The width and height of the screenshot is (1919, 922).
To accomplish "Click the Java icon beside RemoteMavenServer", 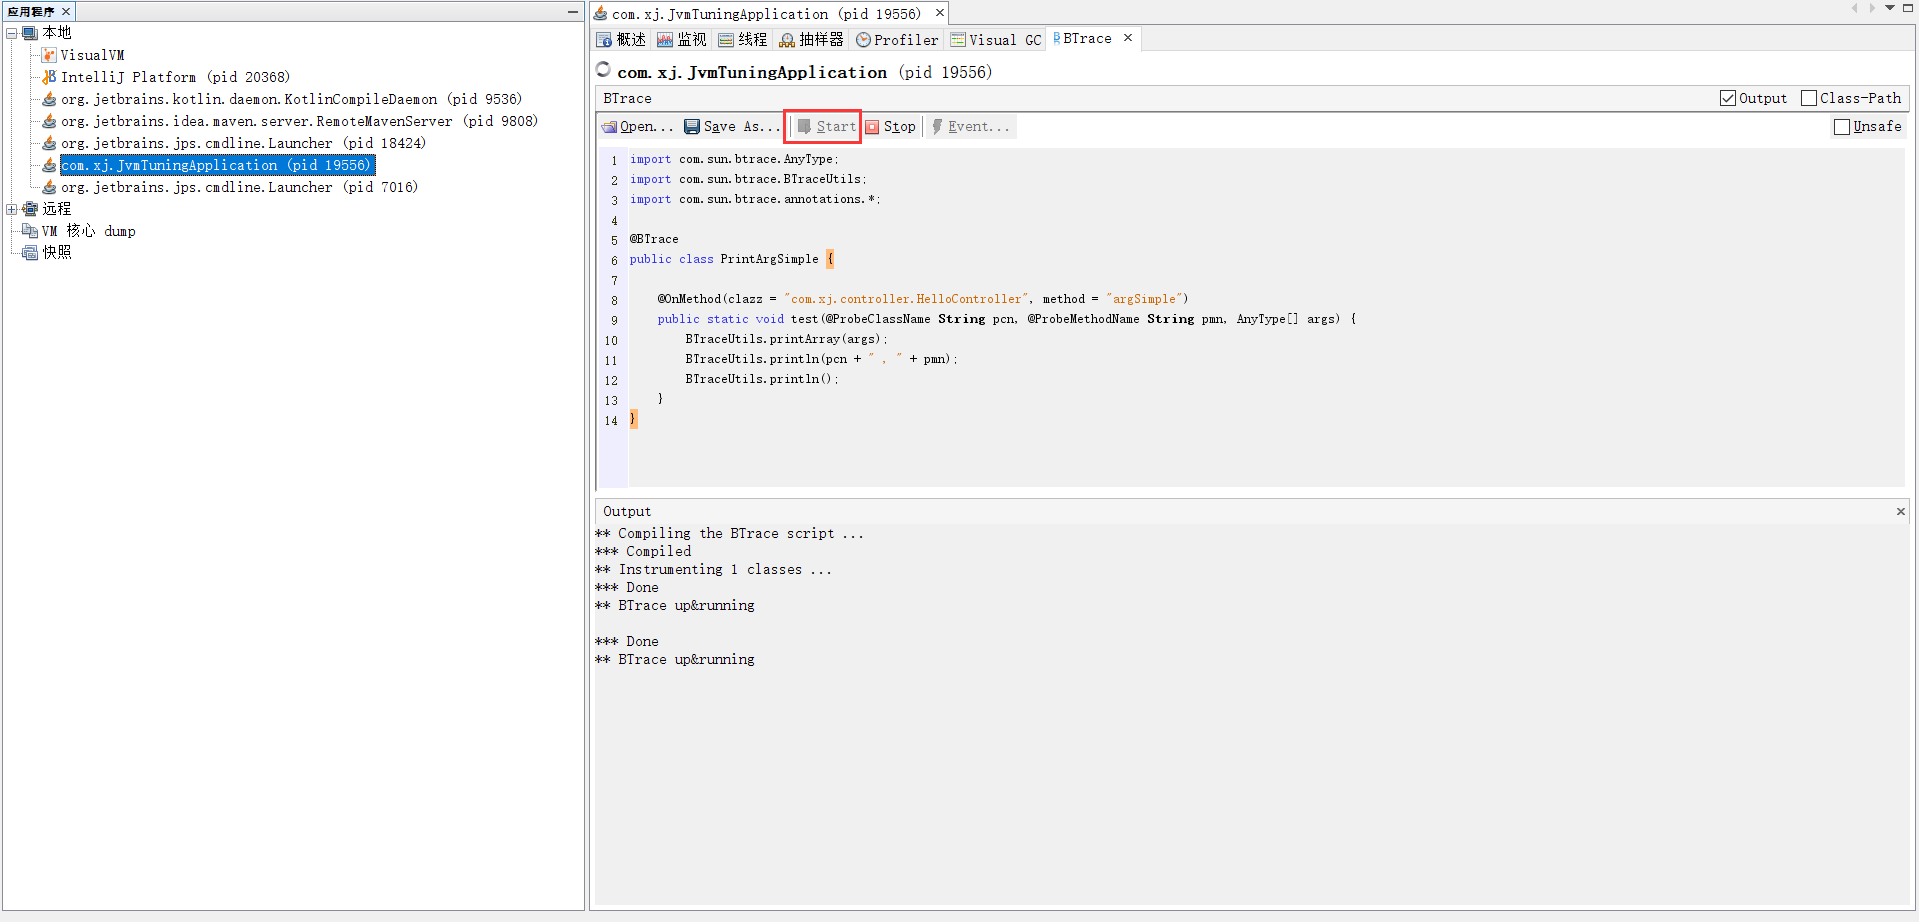I will (x=49, y=121).
